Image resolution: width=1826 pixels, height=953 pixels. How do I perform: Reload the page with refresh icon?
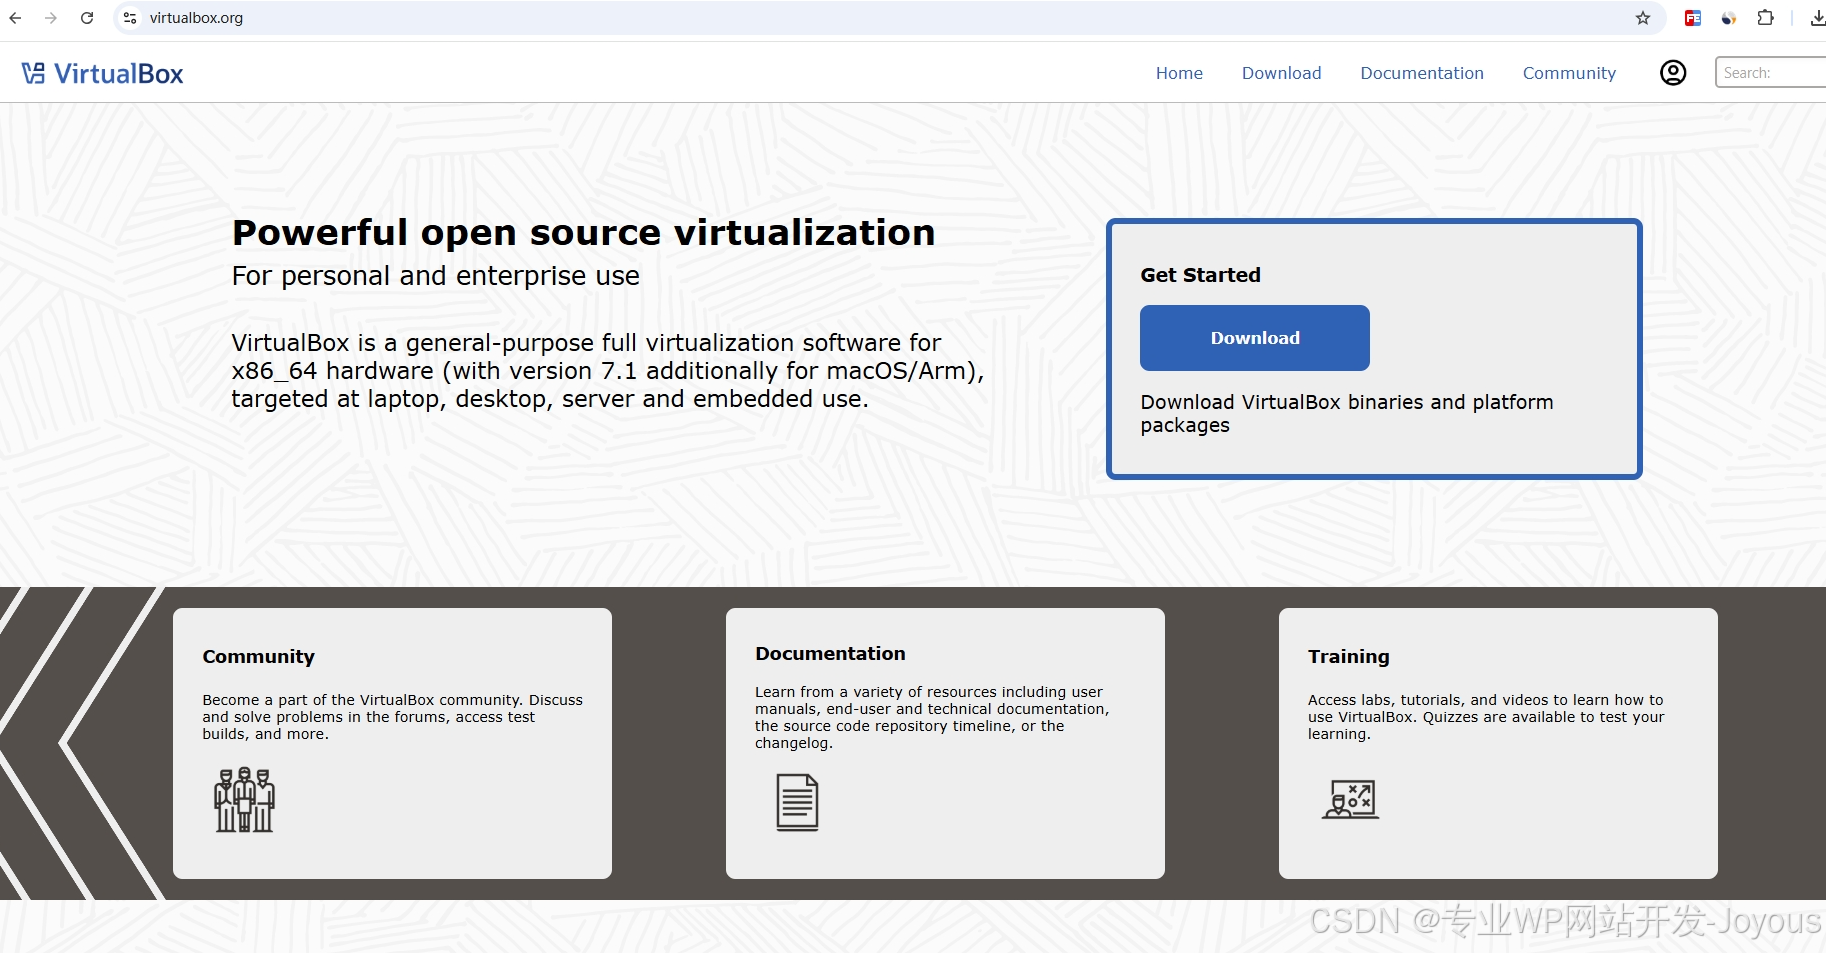87,18
